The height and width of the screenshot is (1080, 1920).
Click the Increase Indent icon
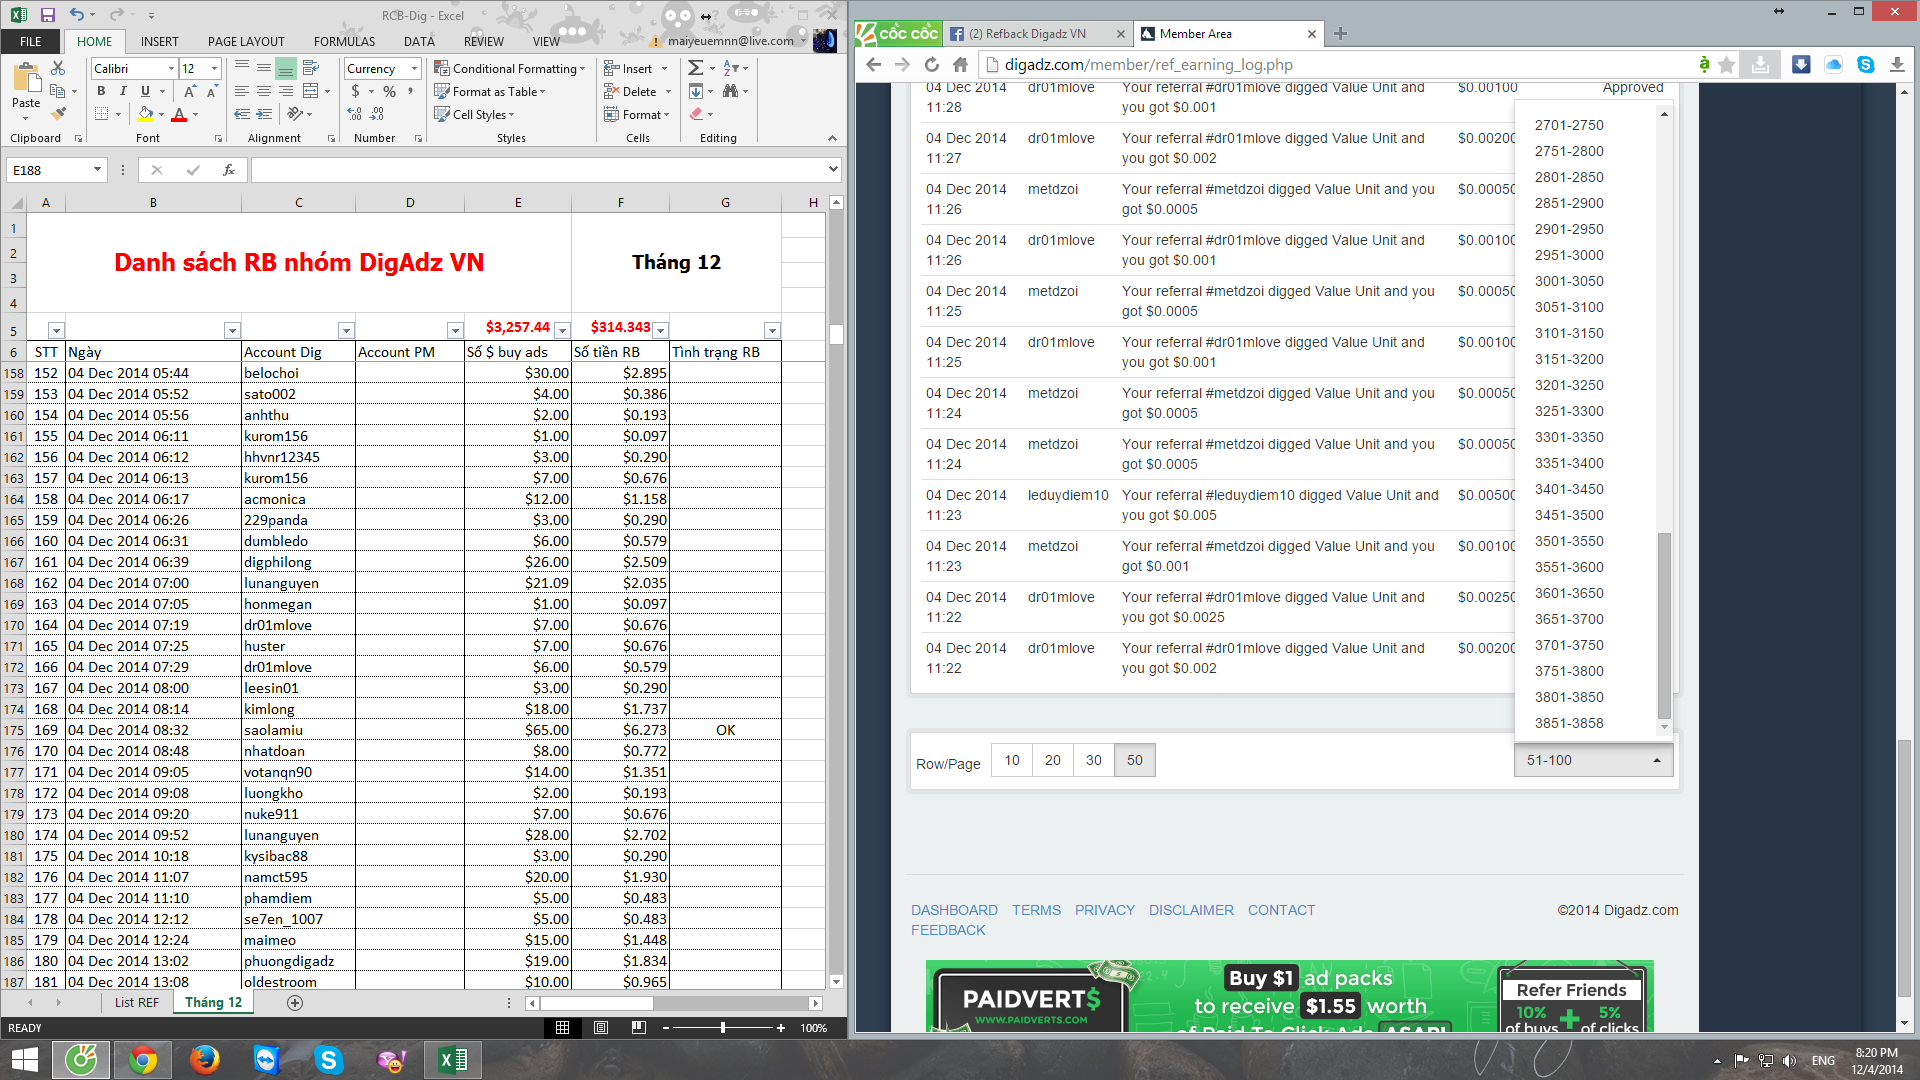264,114
